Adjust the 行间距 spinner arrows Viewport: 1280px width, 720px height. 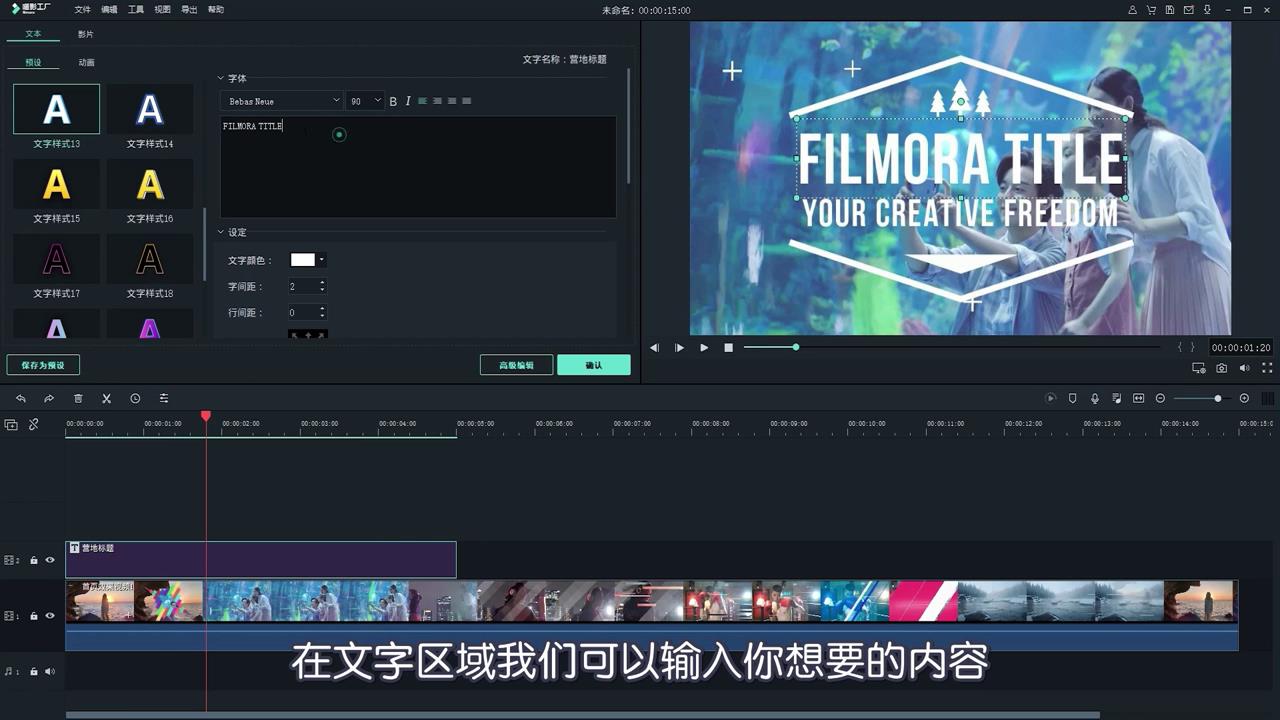(322, 313)
